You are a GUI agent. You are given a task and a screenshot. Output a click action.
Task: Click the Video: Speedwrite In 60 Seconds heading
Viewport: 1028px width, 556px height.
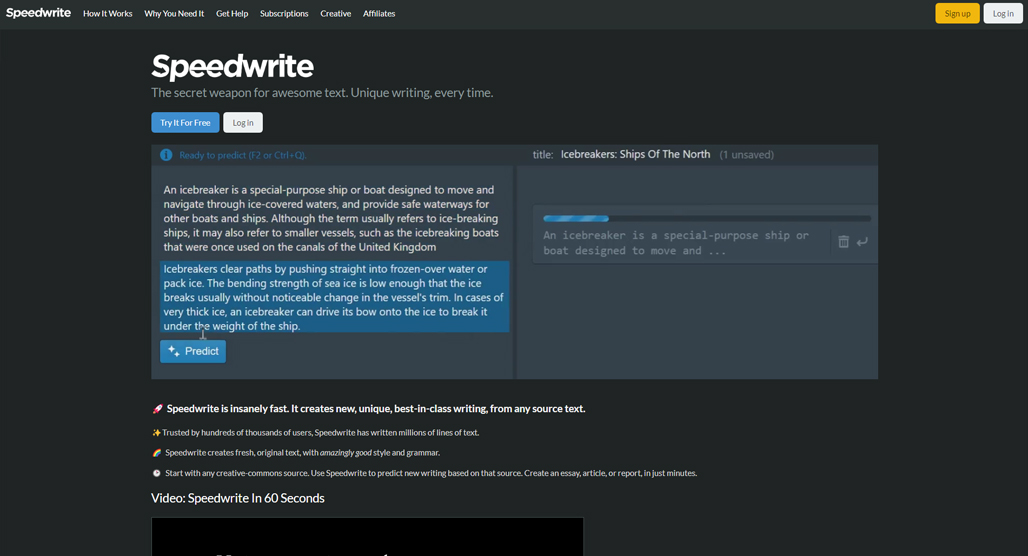(x=238, y=498)
